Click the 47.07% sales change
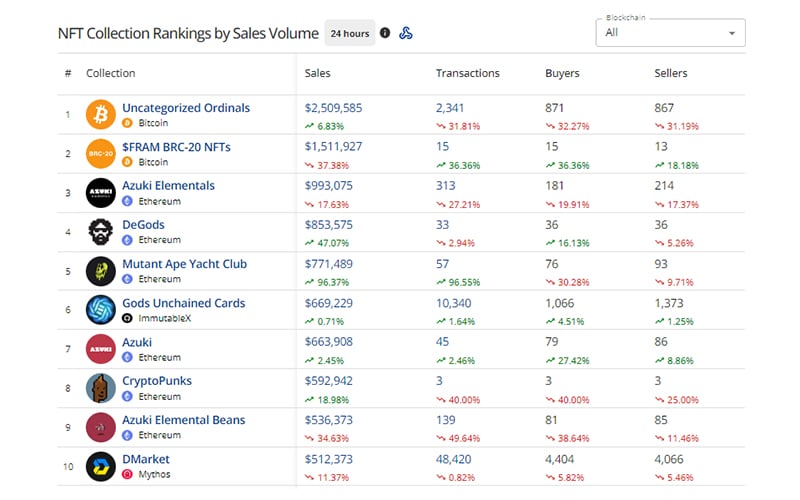This screenshot has width=800, height=500. click(x=327, y=243)
